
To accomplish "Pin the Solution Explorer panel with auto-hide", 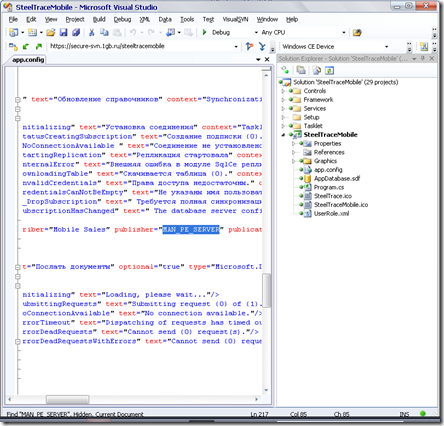I will coord(423,58).
